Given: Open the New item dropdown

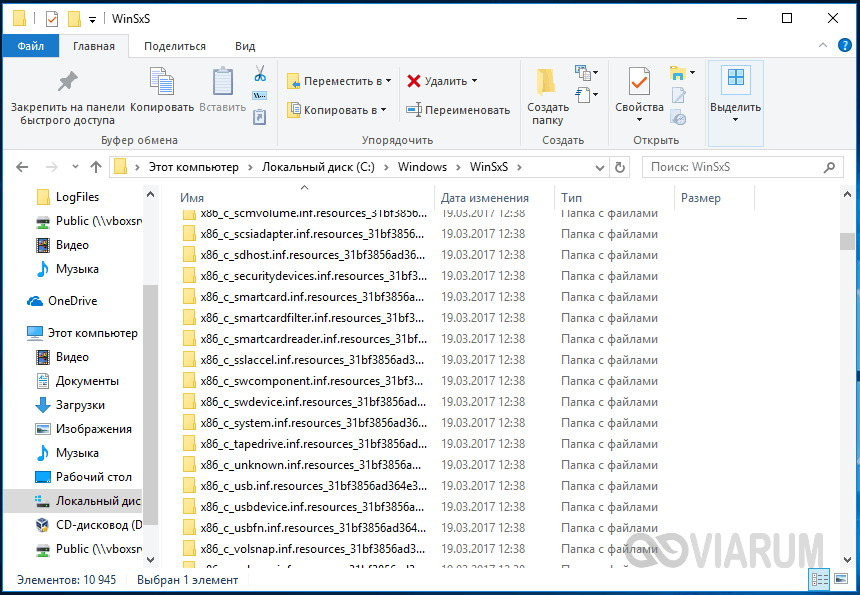Looking at the screenshot, I should 586,72.
